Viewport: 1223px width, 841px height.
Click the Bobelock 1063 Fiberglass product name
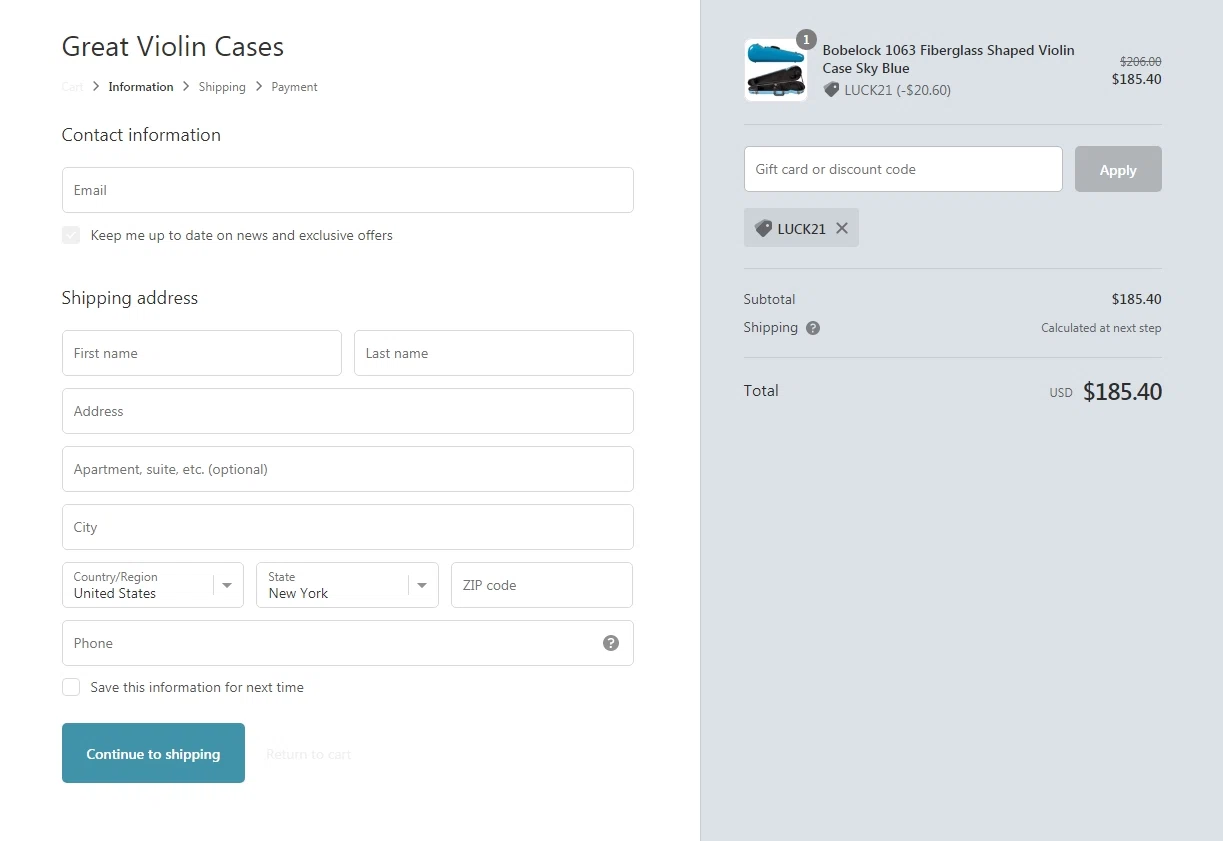948,59
